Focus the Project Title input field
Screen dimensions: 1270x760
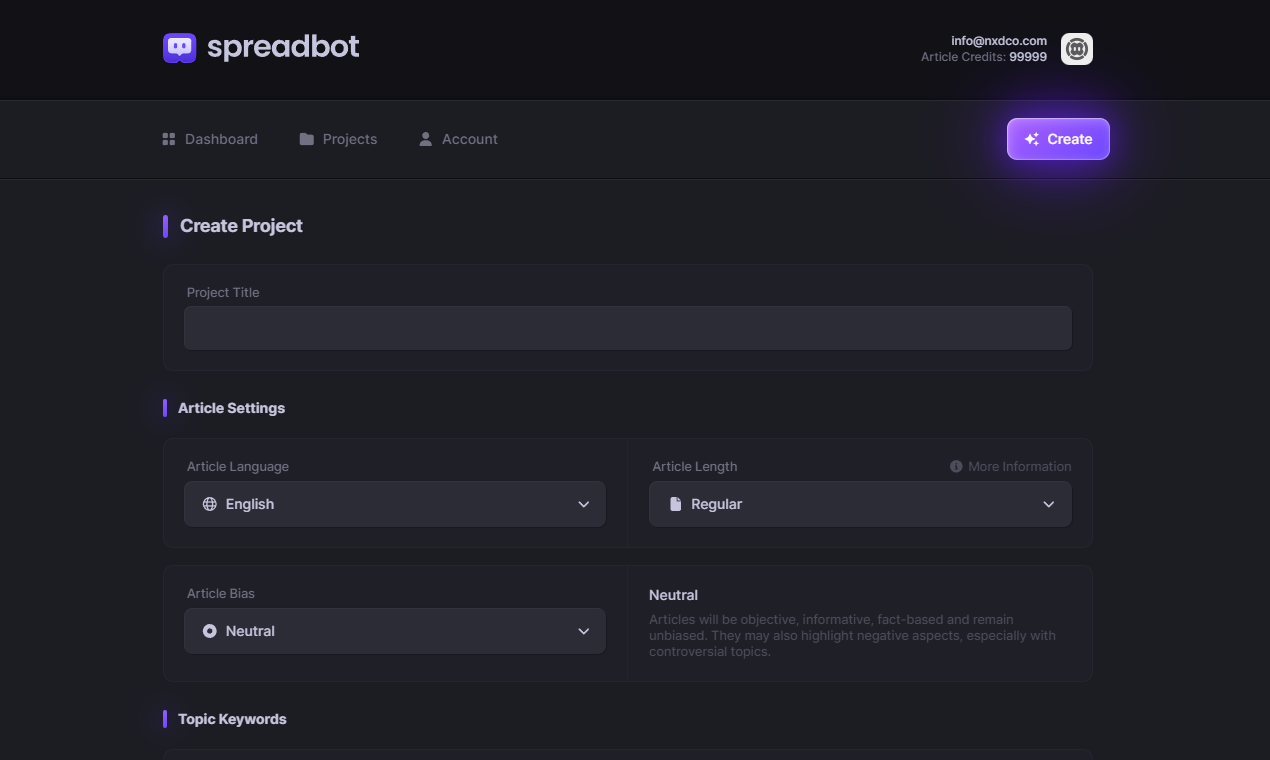pos(627,328)
